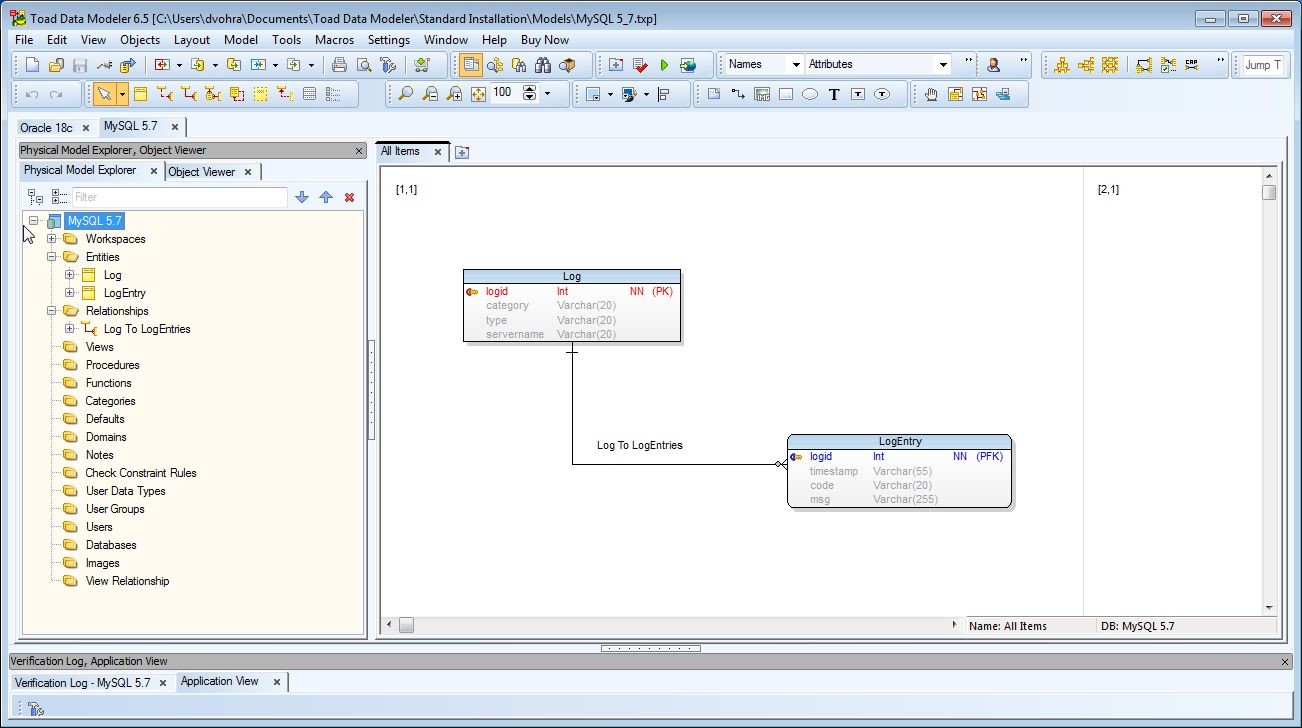This screenshot has height=728, width=1302.
Task: Click the green Run arrow icon
Action: click(x=664, y=65)
